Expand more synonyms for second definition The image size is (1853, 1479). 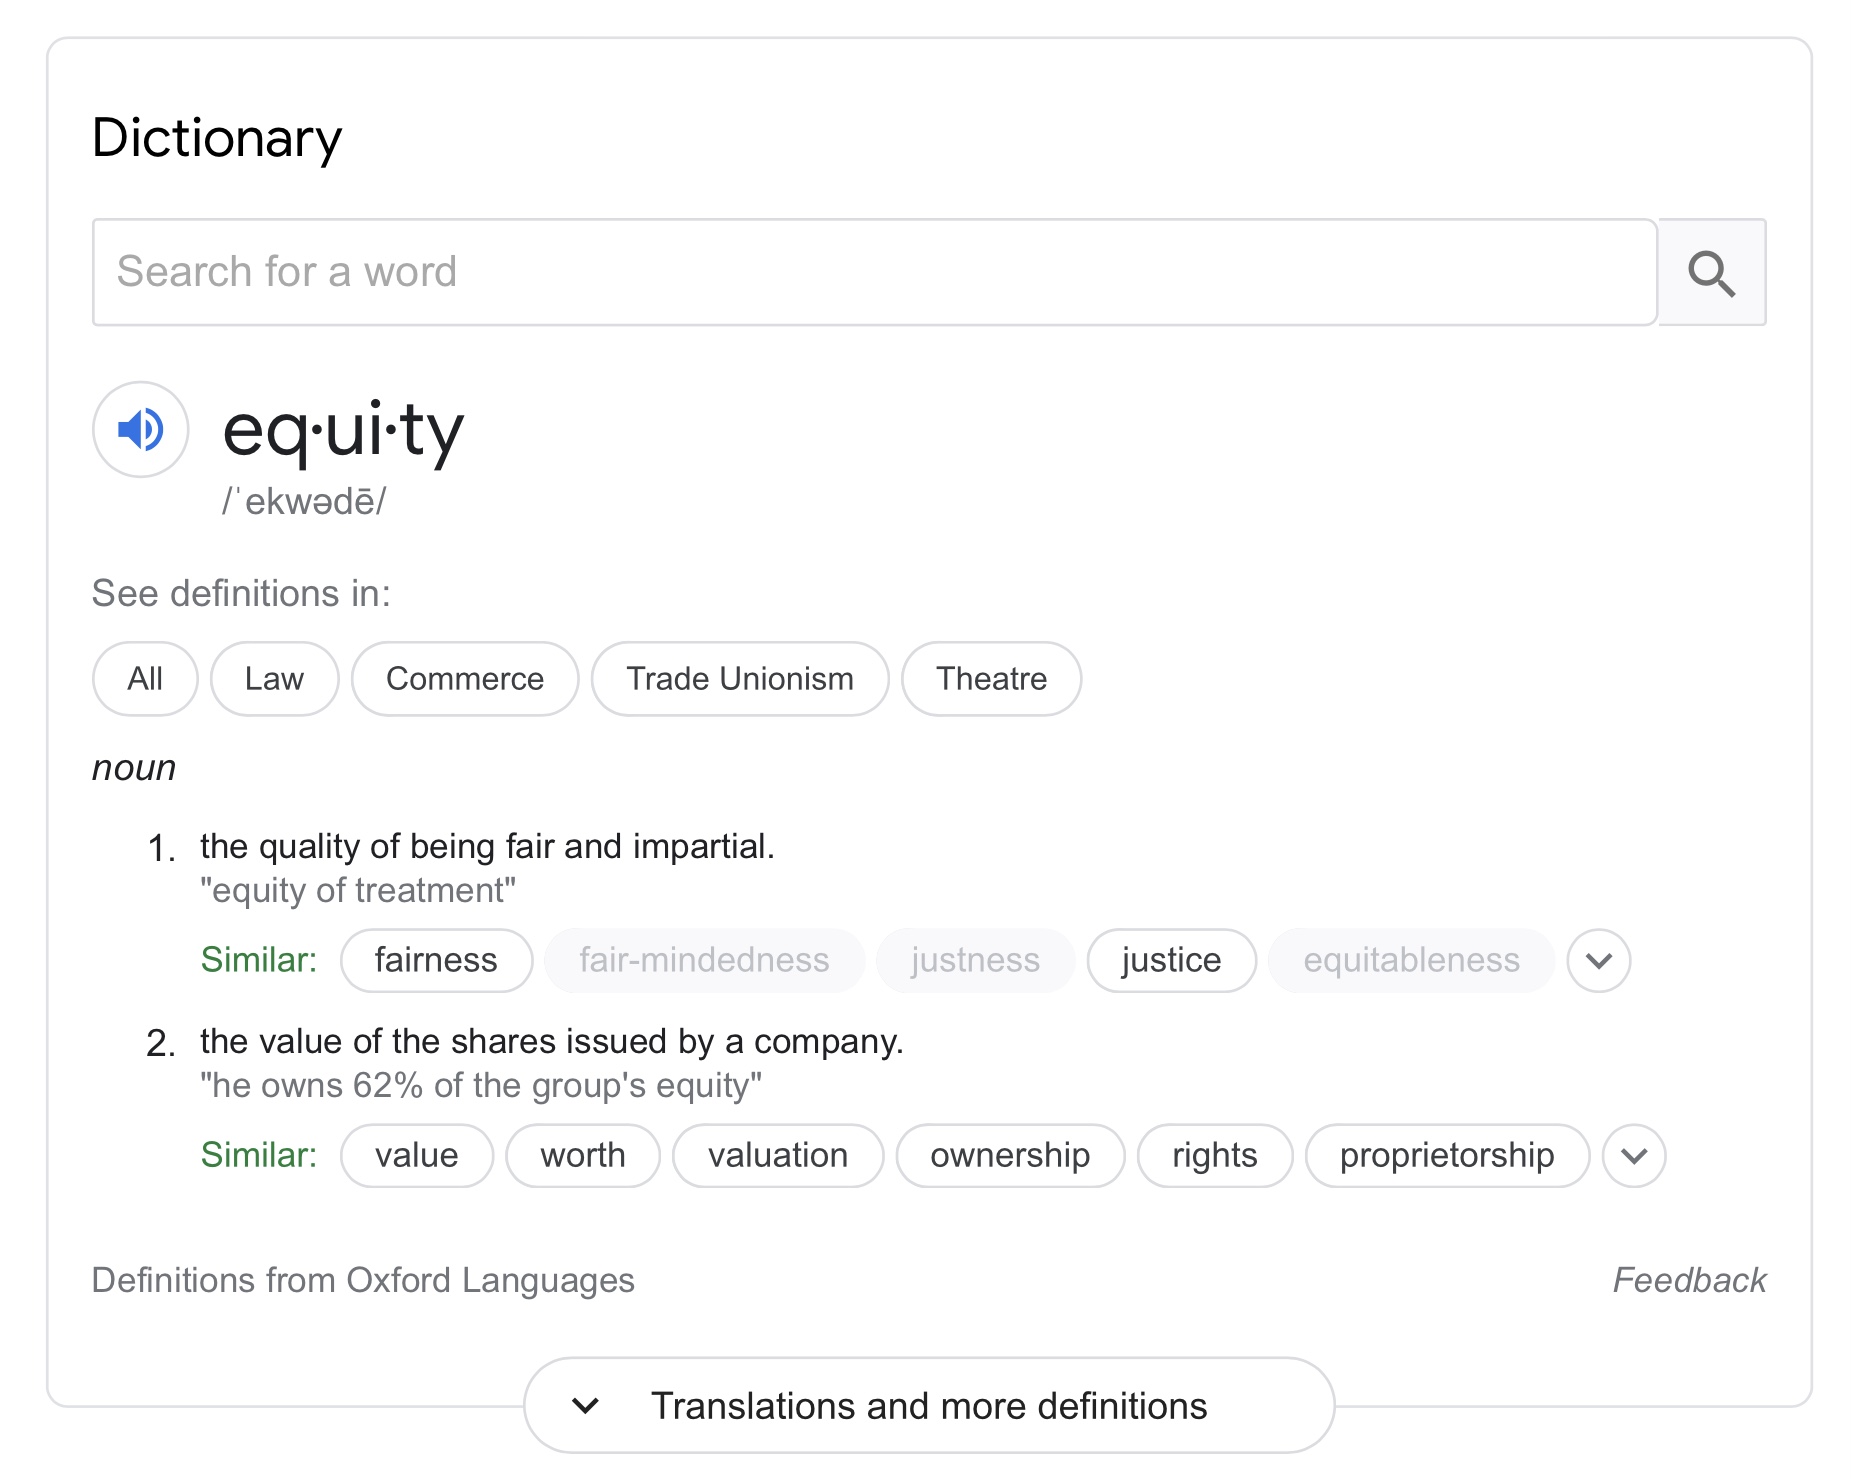pos(1634,1156)
